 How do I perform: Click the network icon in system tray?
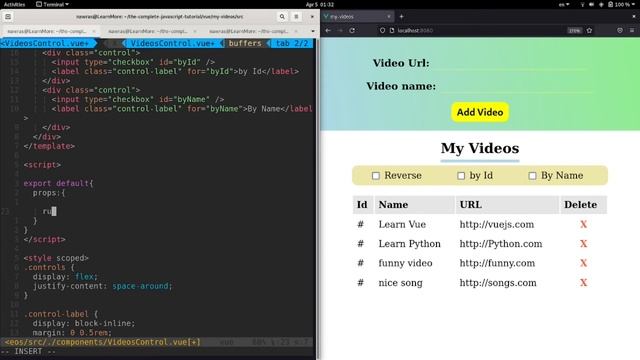582,4
